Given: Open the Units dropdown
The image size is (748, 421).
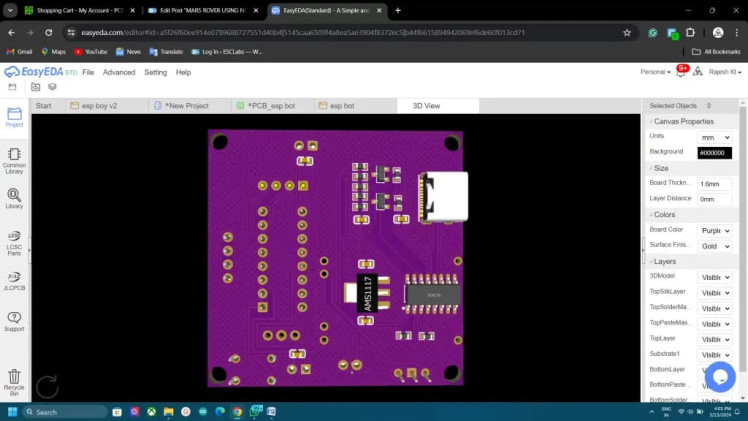Looking at the screenshot, I should (x=714, y=137).
